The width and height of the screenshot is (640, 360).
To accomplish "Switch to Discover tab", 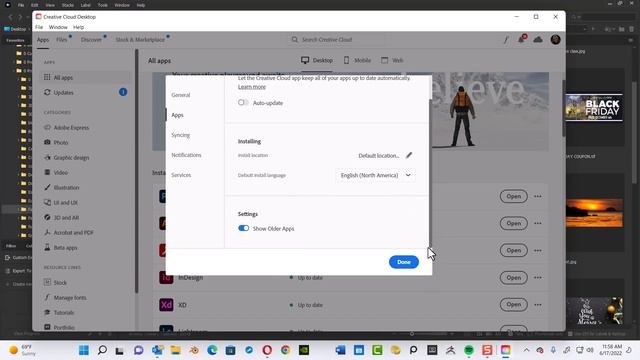I will (91, 40).
